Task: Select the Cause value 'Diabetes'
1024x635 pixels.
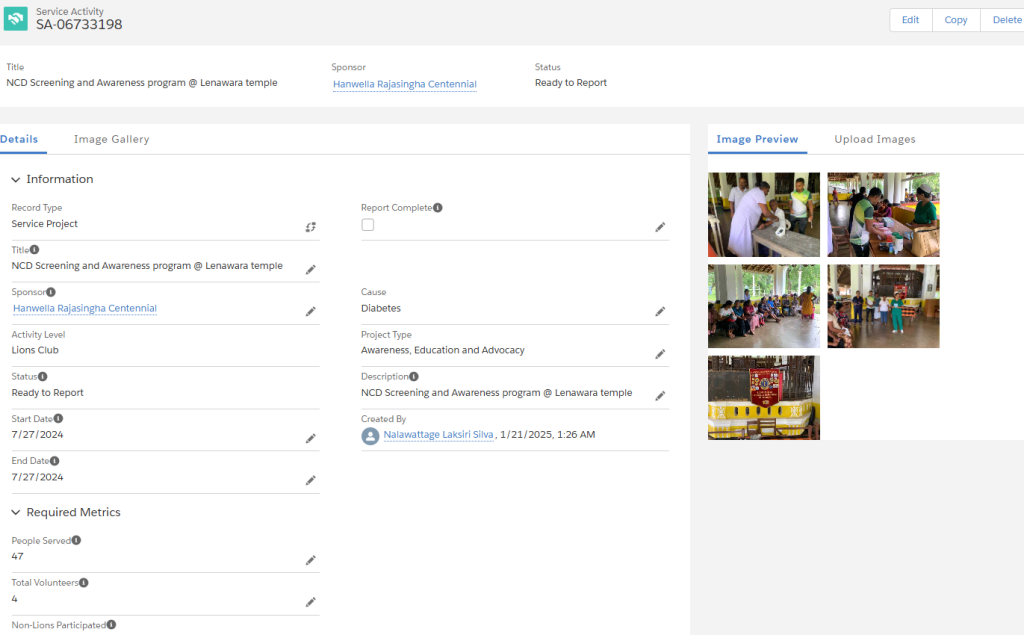Action: pos(381,308)
